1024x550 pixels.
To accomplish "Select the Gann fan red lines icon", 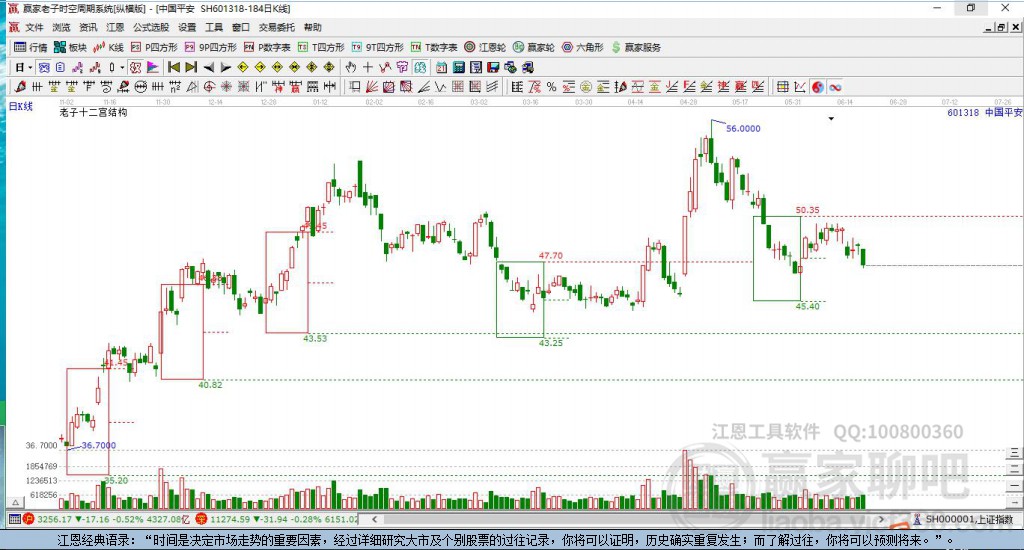I will 372,87.
